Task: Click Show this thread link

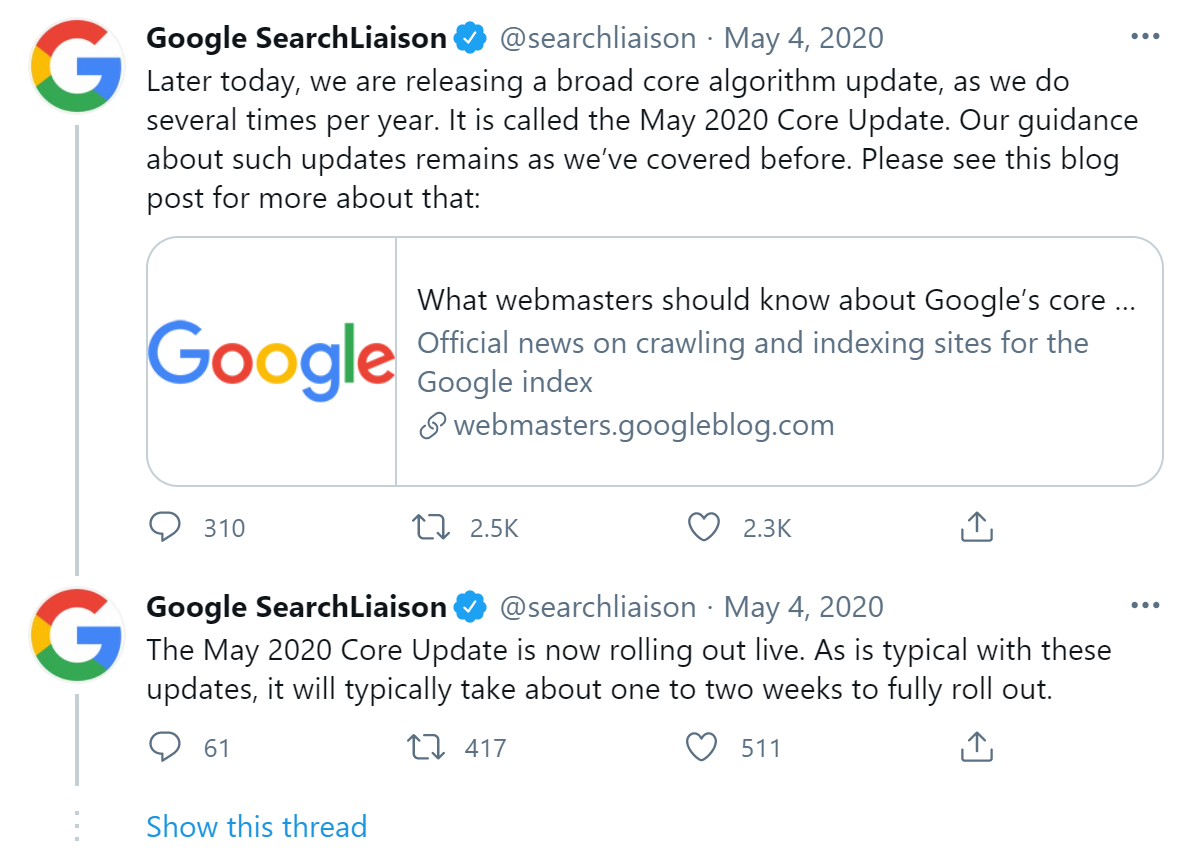Action: [256, 827]
